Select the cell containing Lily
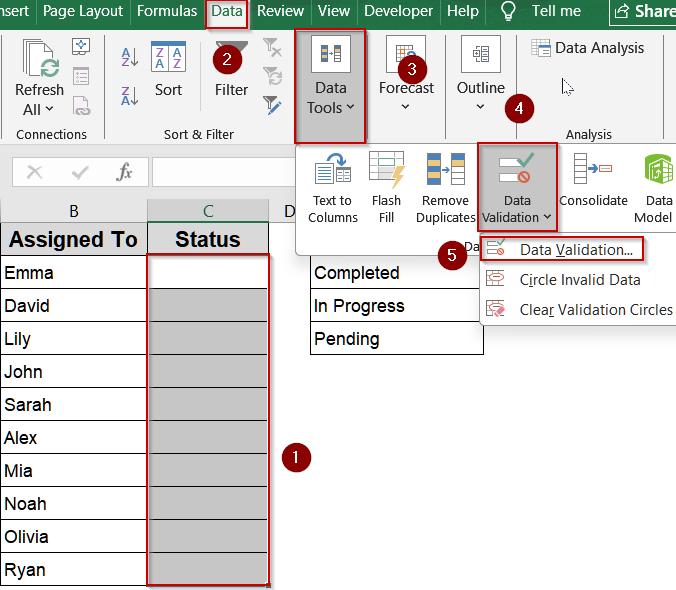The image size is (676, 590). coord(74,338)
